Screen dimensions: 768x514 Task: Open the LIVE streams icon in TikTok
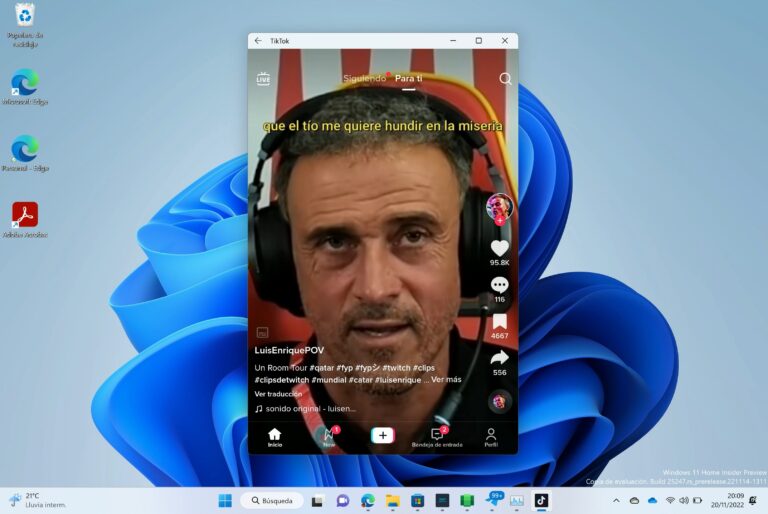coord(263,79)
